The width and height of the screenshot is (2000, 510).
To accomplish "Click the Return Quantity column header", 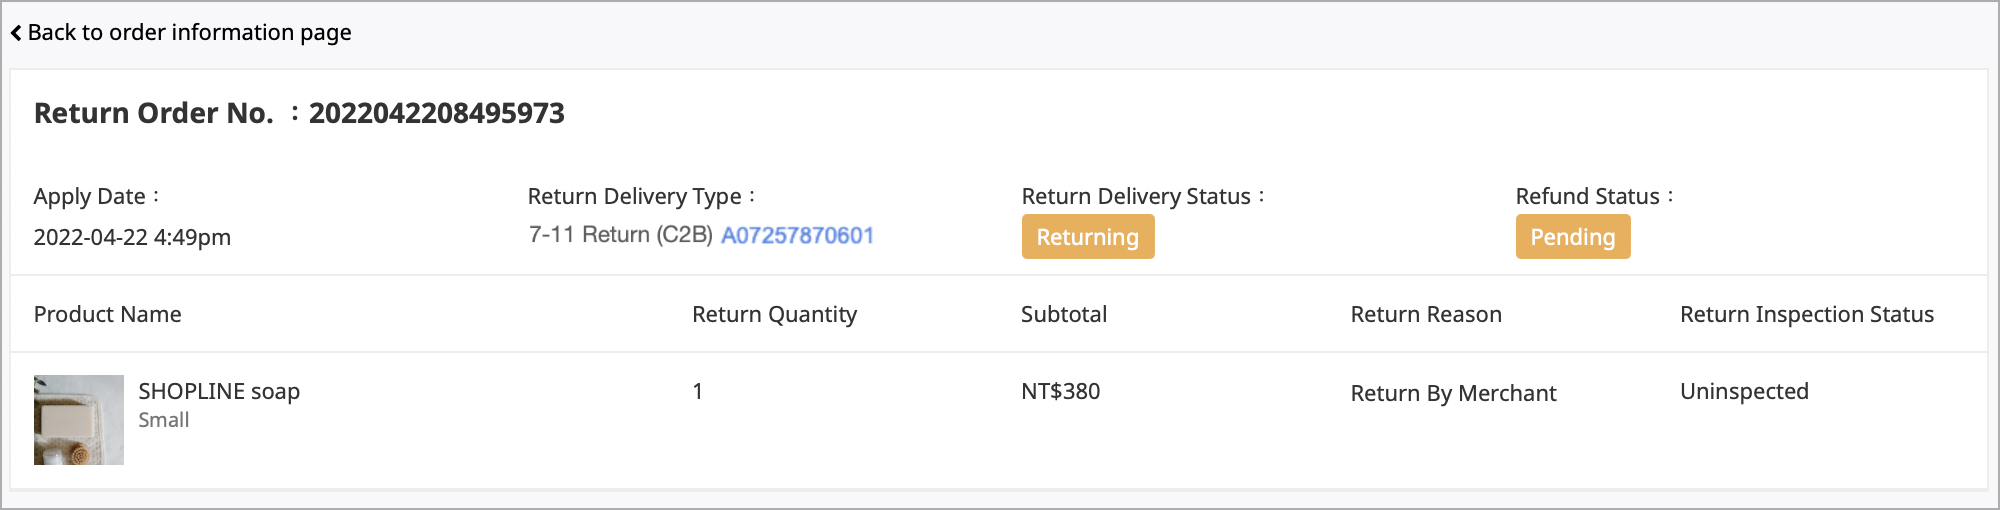I will 775,314.
